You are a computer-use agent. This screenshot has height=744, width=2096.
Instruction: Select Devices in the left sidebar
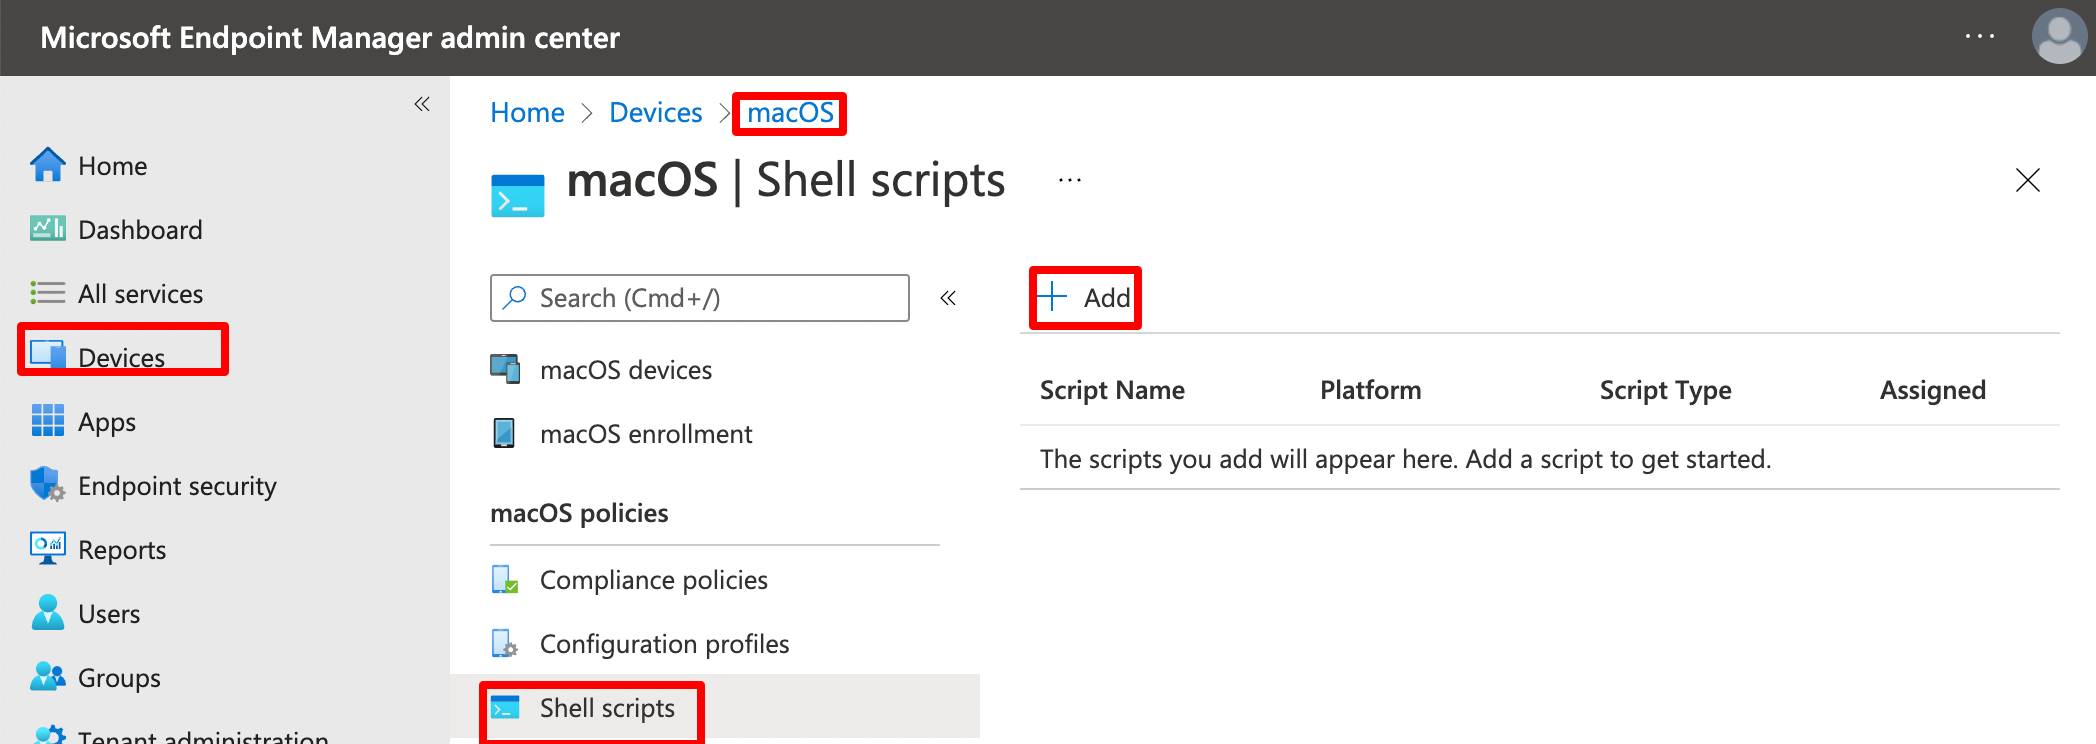121,358
